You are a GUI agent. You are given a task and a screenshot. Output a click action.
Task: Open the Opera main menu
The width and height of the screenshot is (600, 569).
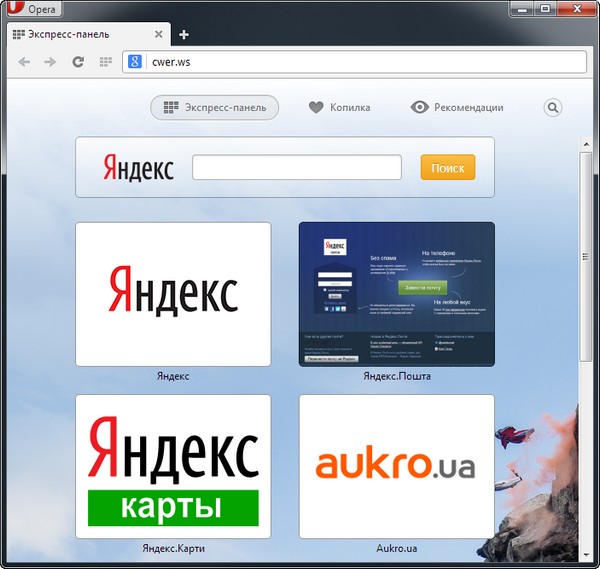34,9
